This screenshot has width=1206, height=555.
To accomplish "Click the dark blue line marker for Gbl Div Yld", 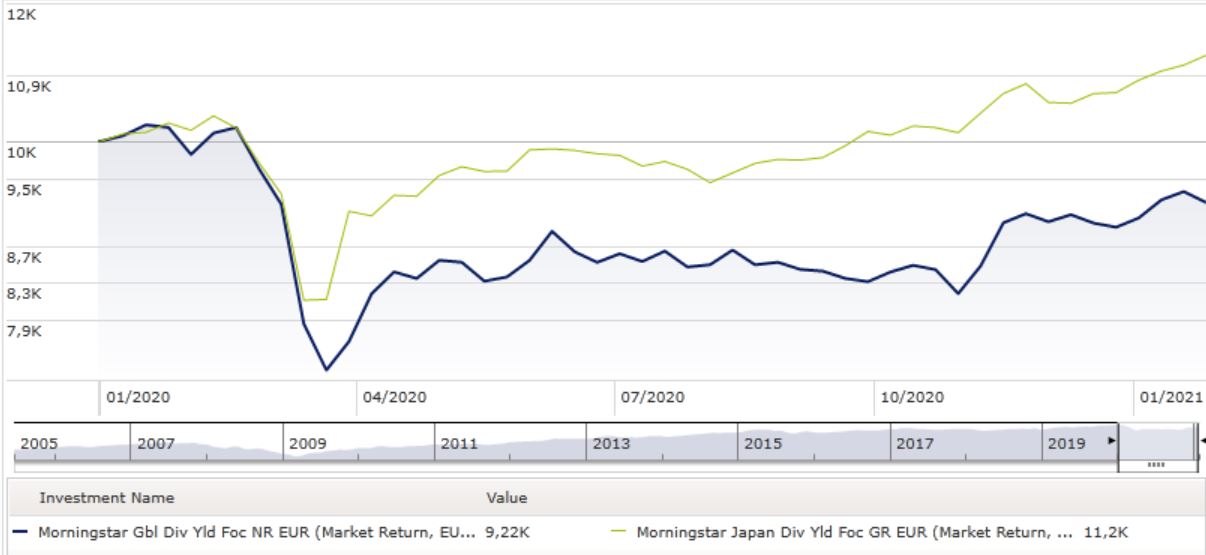I will tap(22, 532).
